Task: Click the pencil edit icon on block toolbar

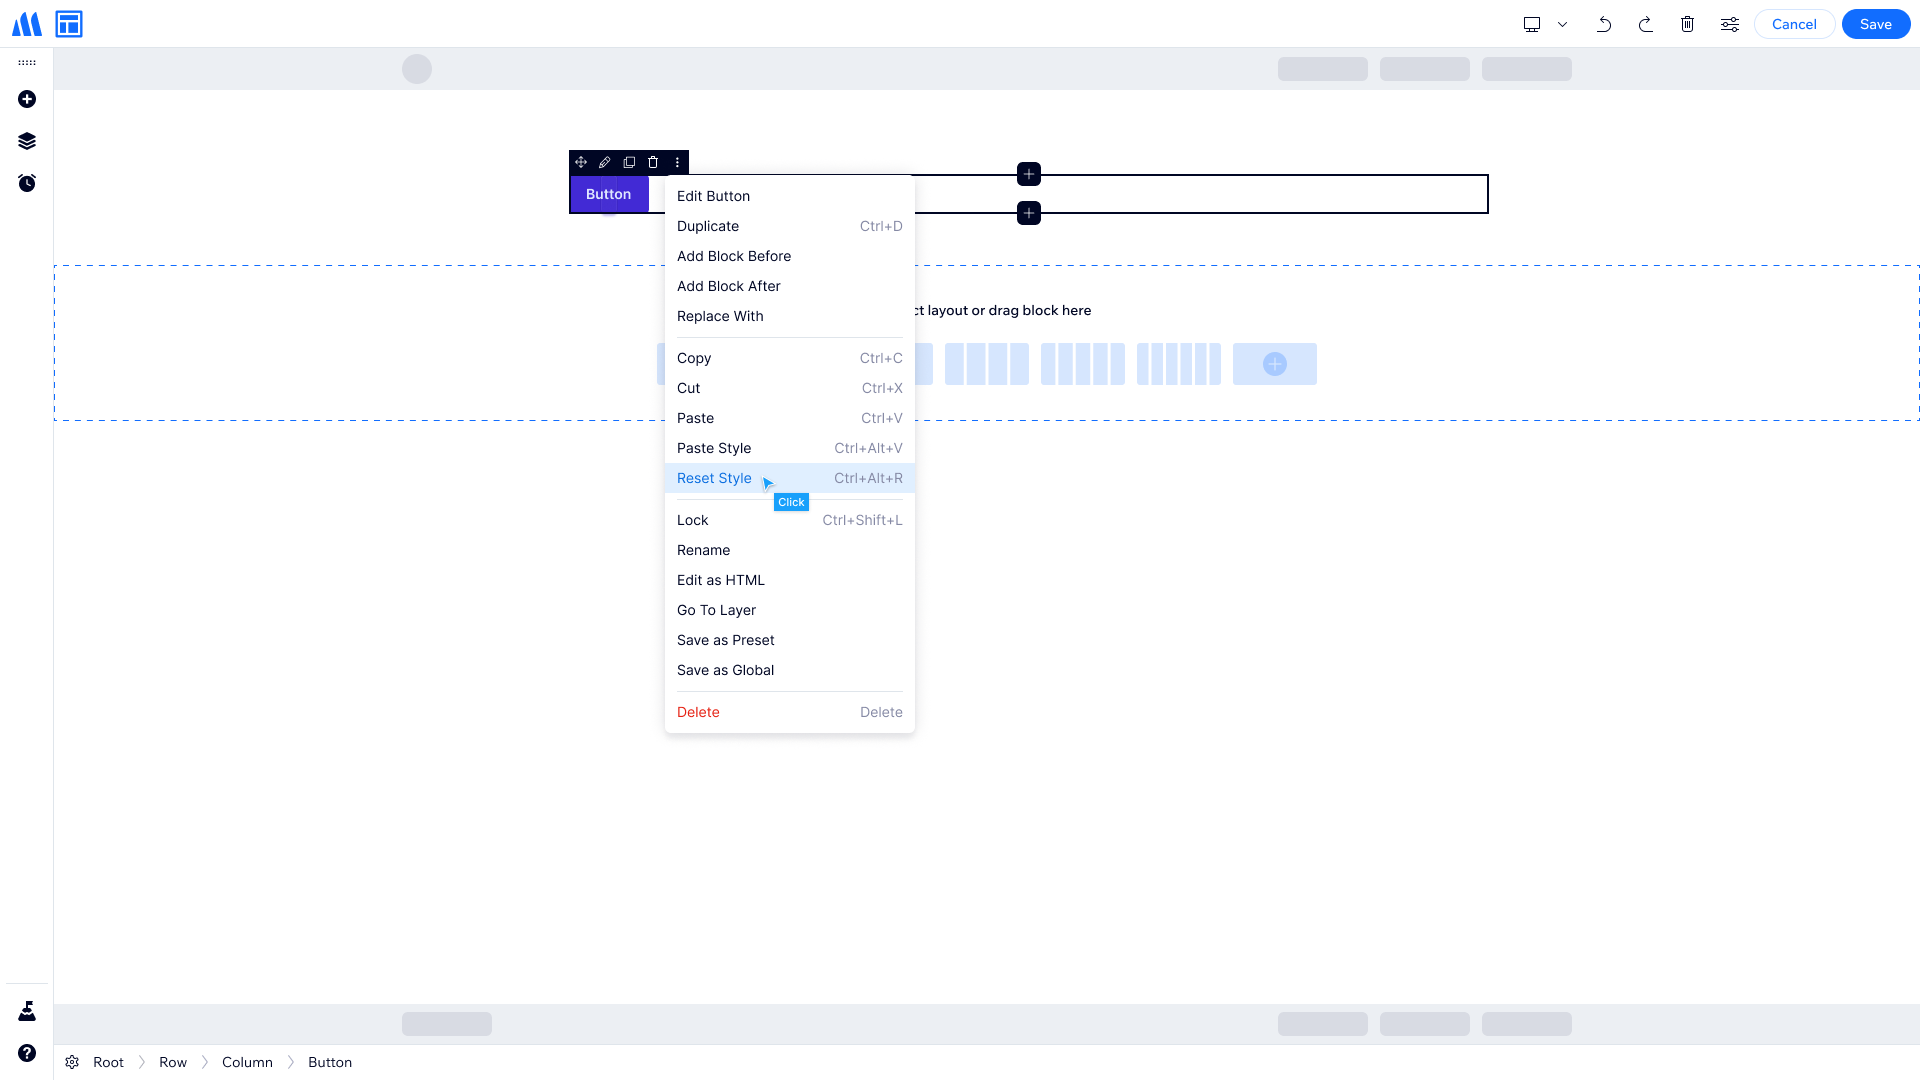Action: (x=605, y=162)
